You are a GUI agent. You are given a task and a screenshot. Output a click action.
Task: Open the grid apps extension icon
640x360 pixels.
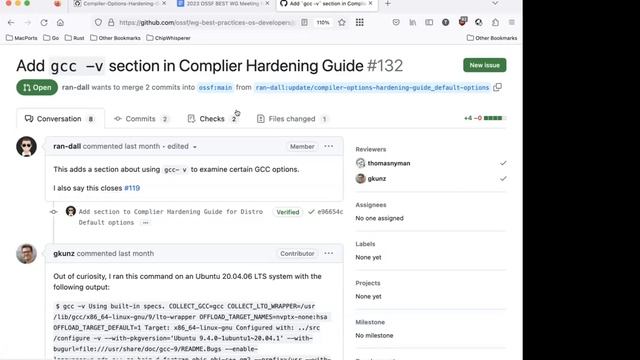coord(360,22)
